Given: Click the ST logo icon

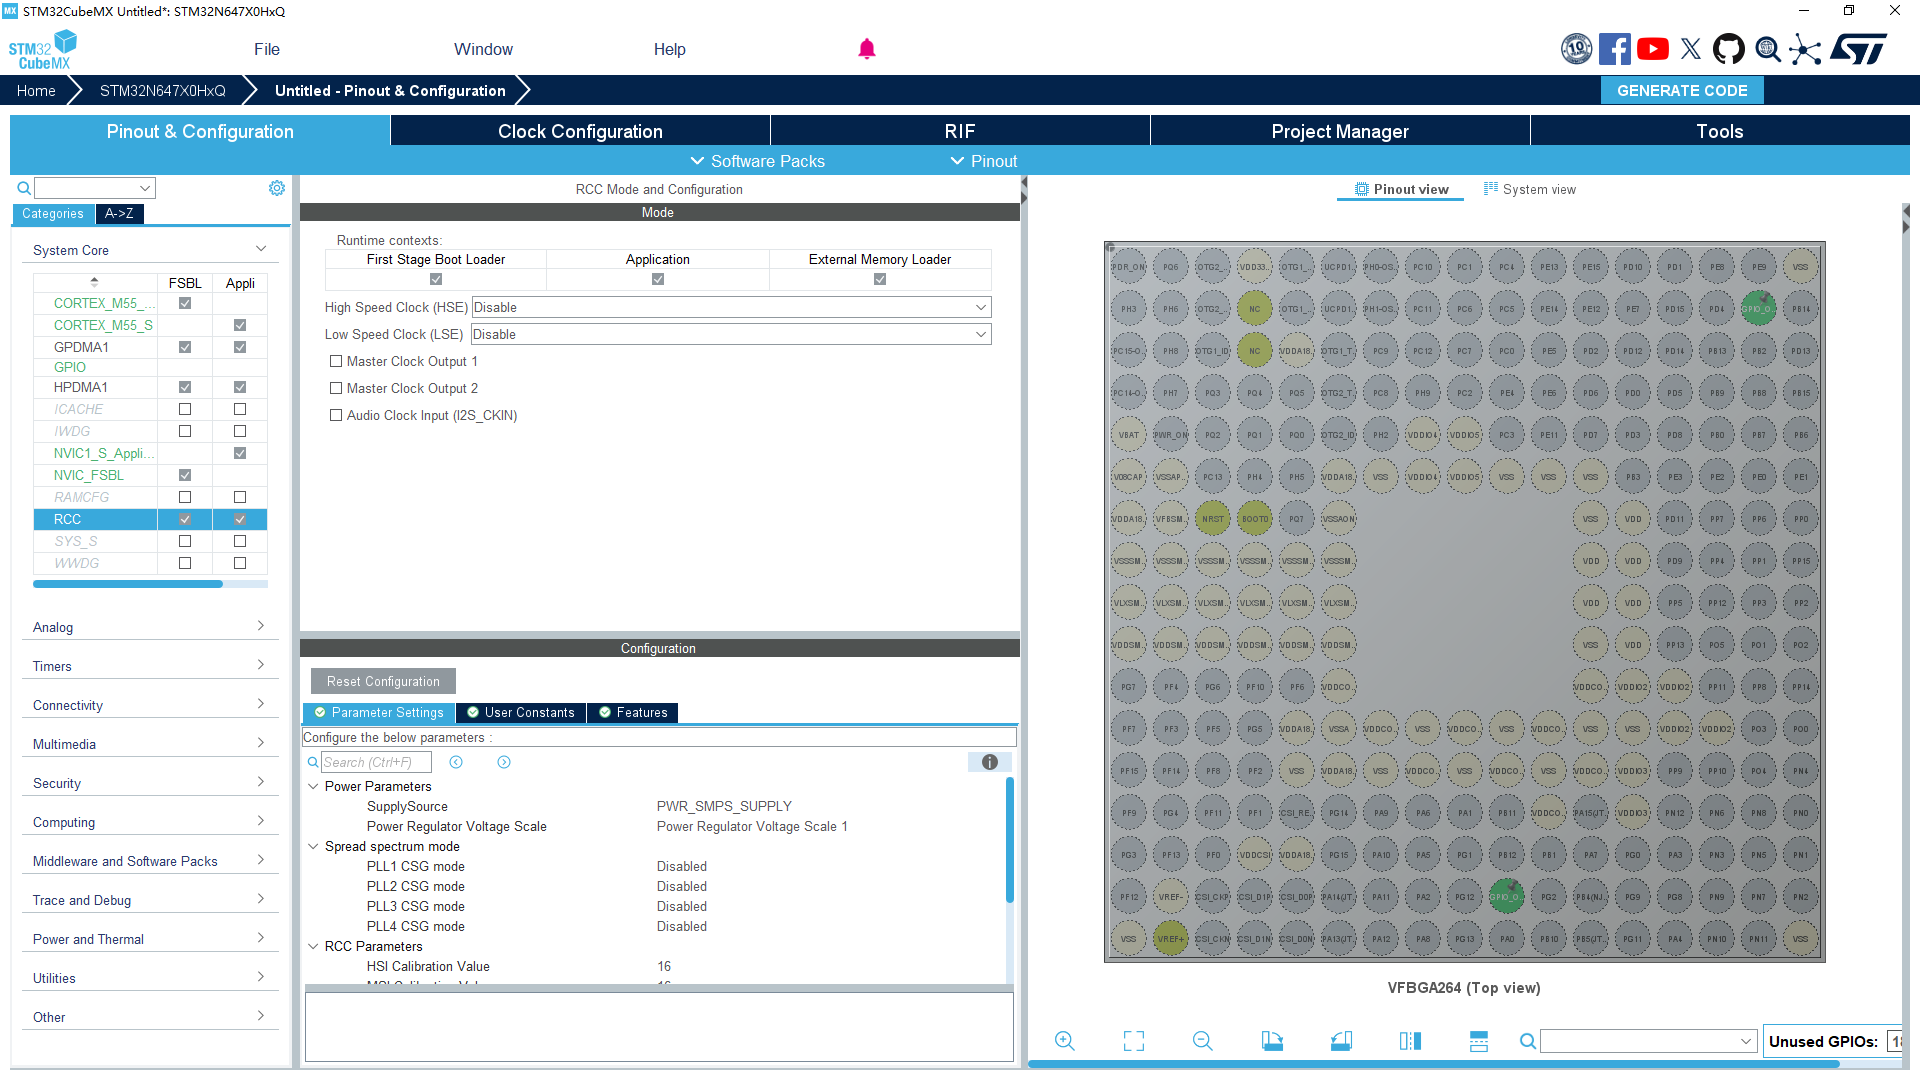Looking at the screenshot, I should [x=1859, y=49].
